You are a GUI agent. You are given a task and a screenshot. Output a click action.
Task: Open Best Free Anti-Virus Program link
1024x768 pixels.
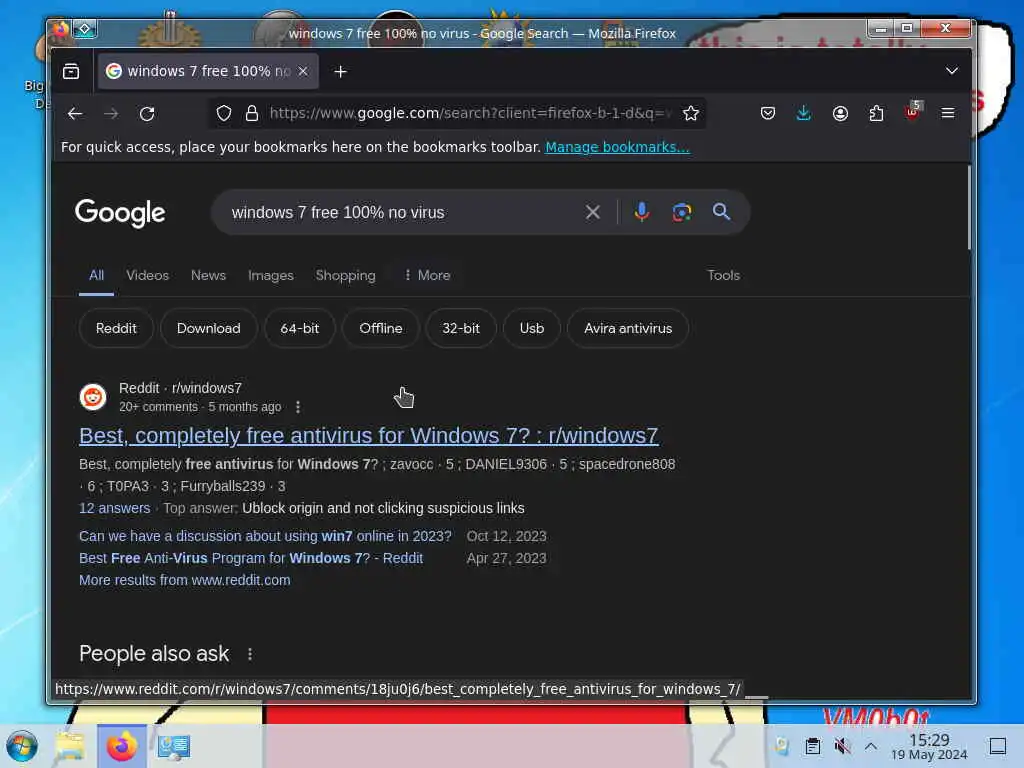tap(251, 558)
